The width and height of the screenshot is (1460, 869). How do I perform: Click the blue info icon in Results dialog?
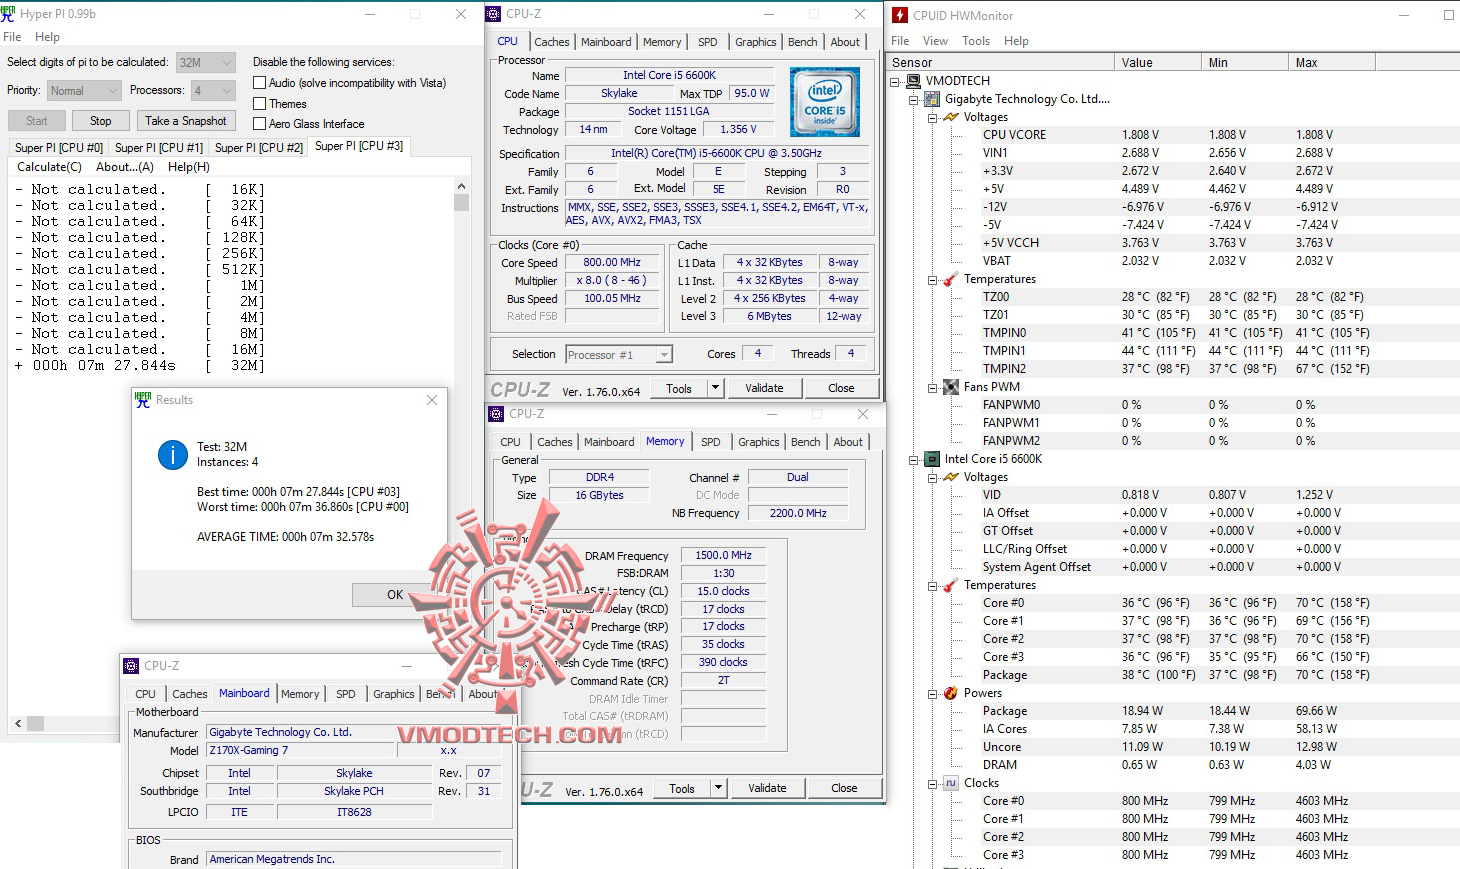(x=172, y=455)
